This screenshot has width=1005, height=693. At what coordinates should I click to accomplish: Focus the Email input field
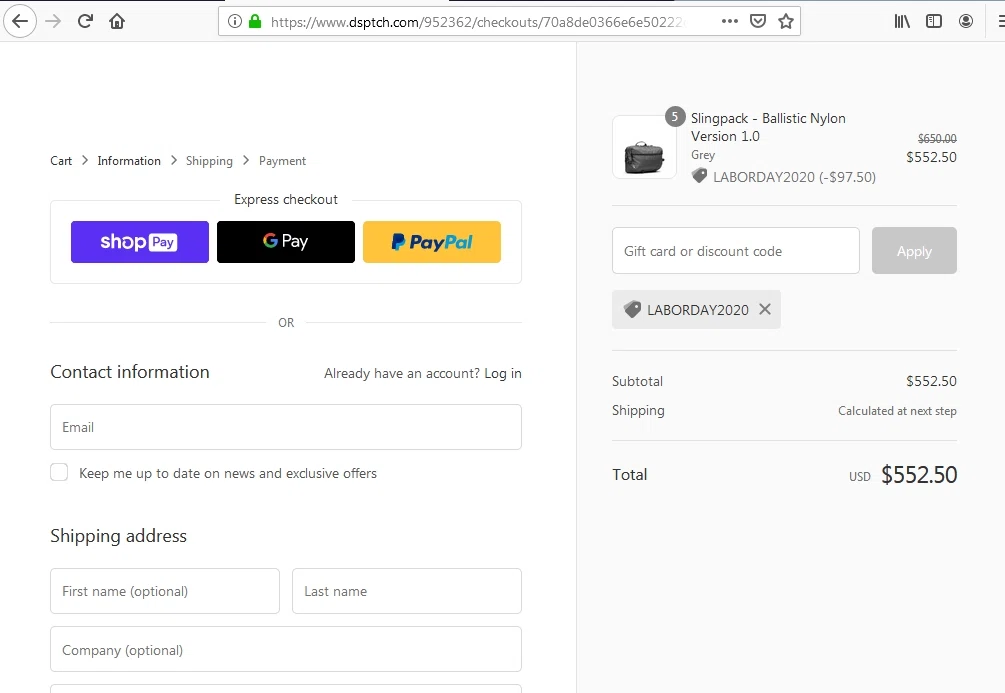286,427
